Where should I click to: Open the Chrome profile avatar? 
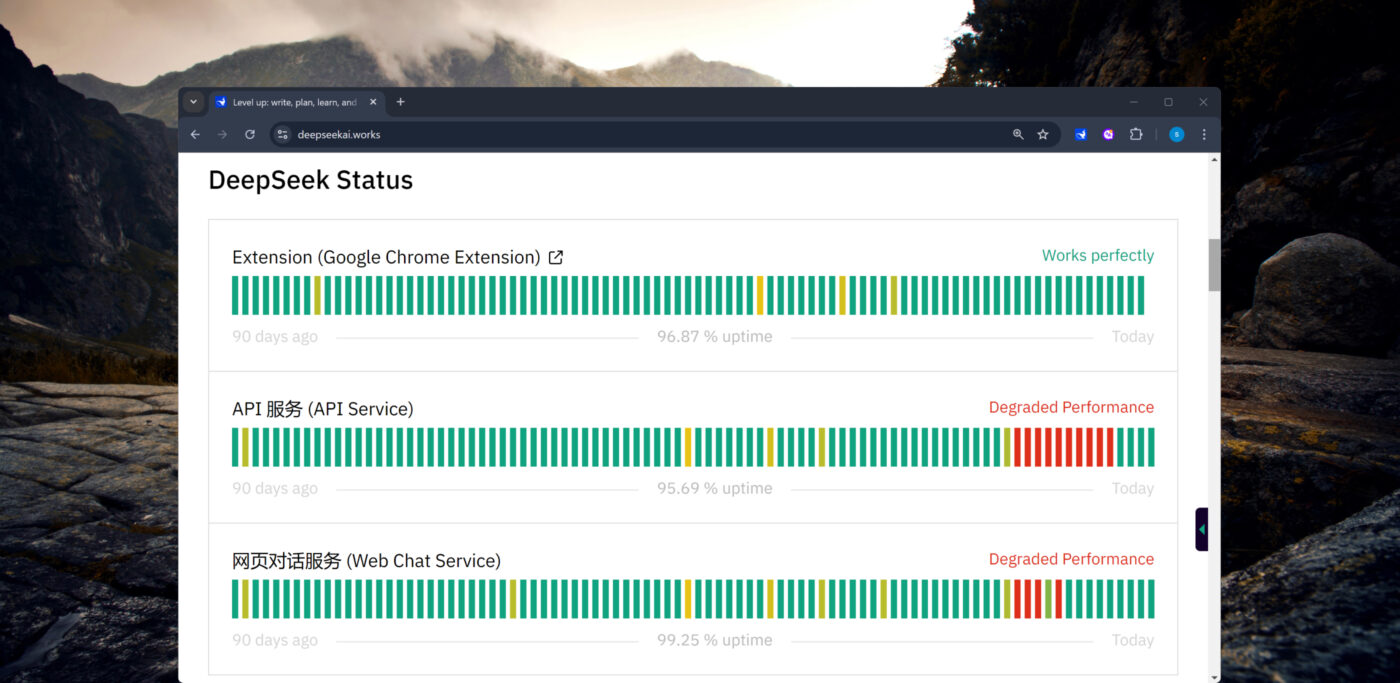pos(1176,134)
